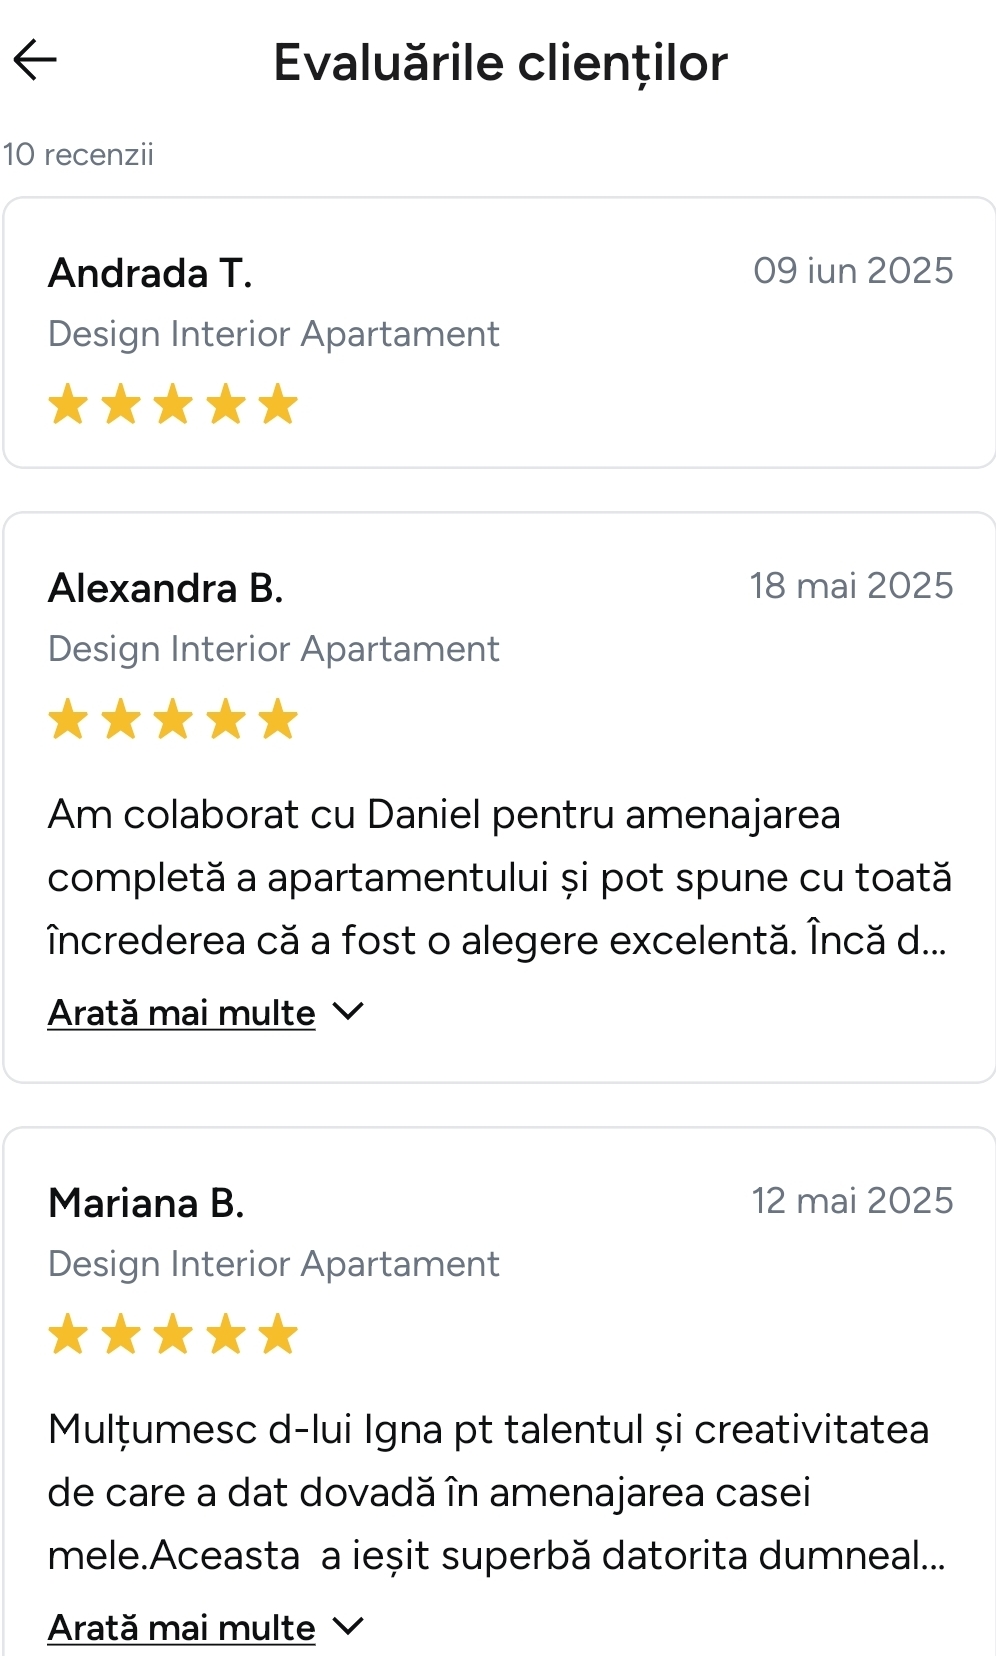Click 'Design Interior Apartament' under Mariana B.
Image resolution: width=996 pixels, height=1656 pixels.
tap(273, 1264)
